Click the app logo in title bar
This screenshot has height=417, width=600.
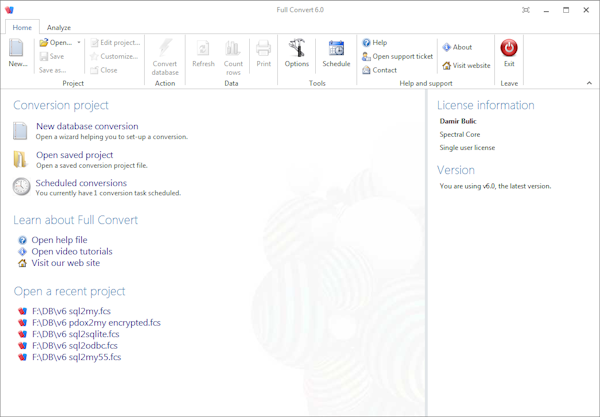10,10
